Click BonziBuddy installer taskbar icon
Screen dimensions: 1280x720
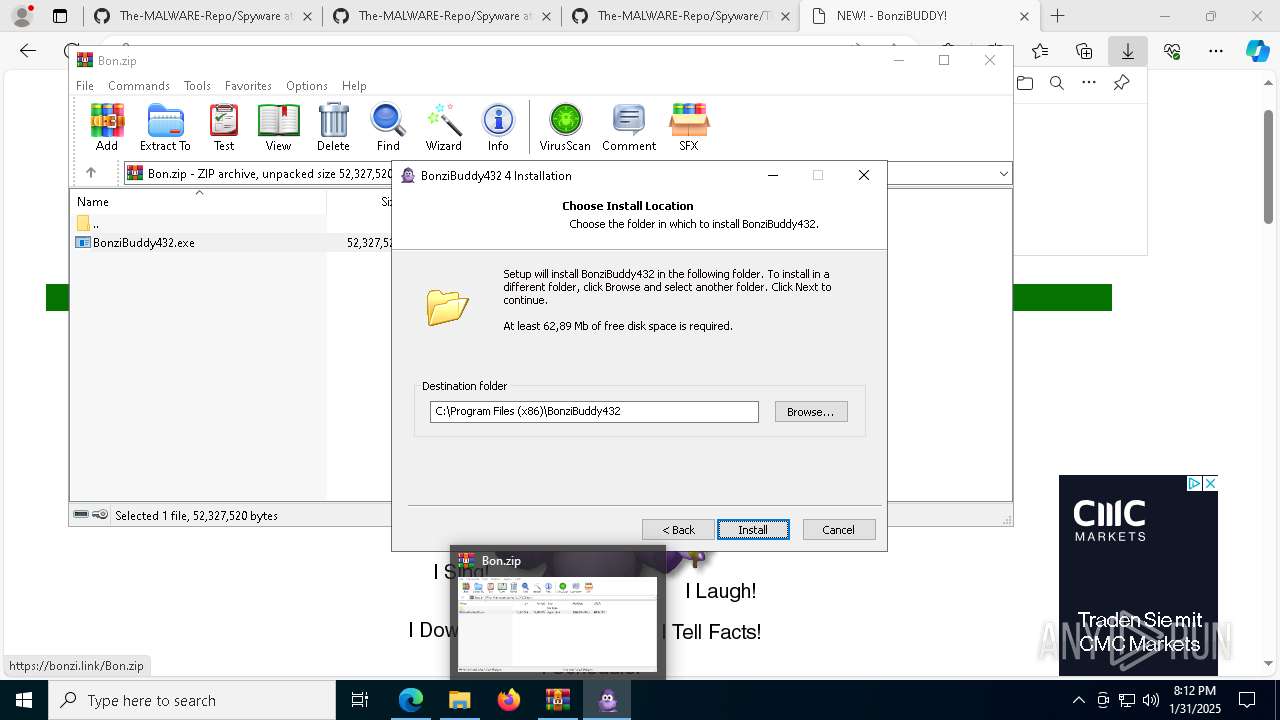point(607,700)
